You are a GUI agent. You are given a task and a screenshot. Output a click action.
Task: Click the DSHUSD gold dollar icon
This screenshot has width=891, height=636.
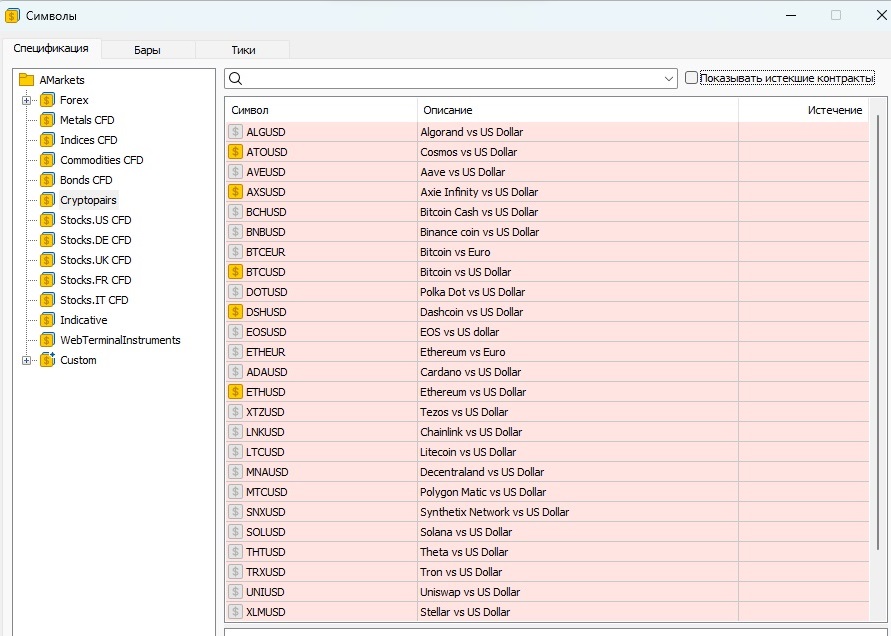[x=235, y=311]
